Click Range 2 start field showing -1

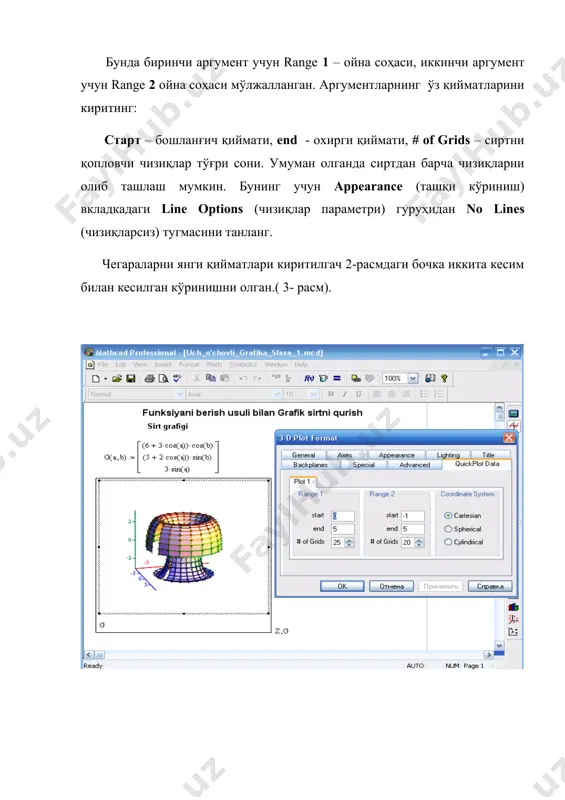412,516
